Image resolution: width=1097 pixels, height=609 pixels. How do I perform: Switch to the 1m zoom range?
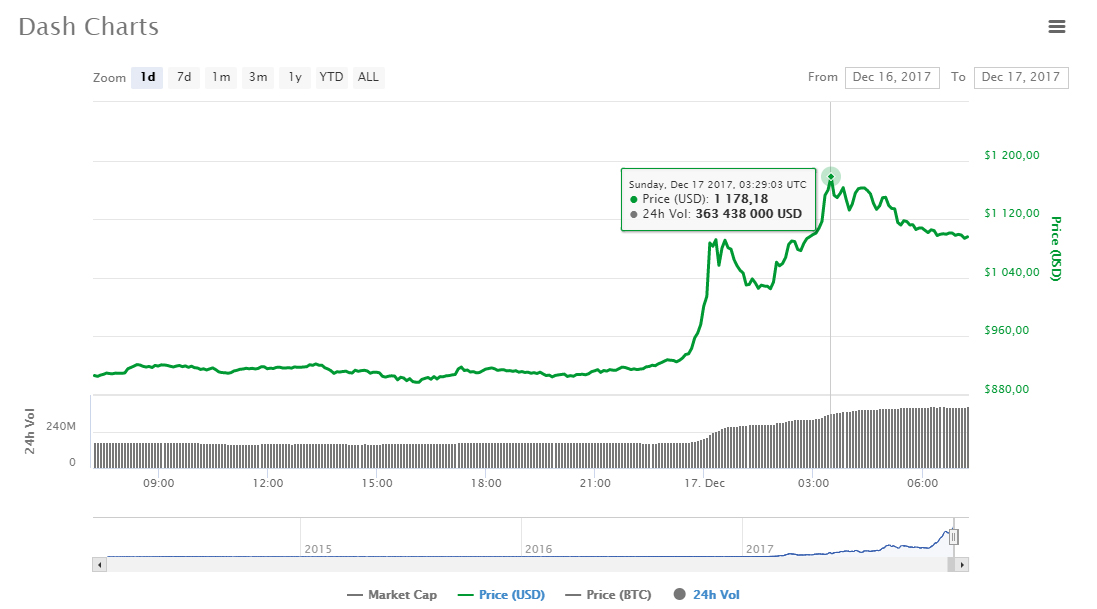[x=220, y=77]
